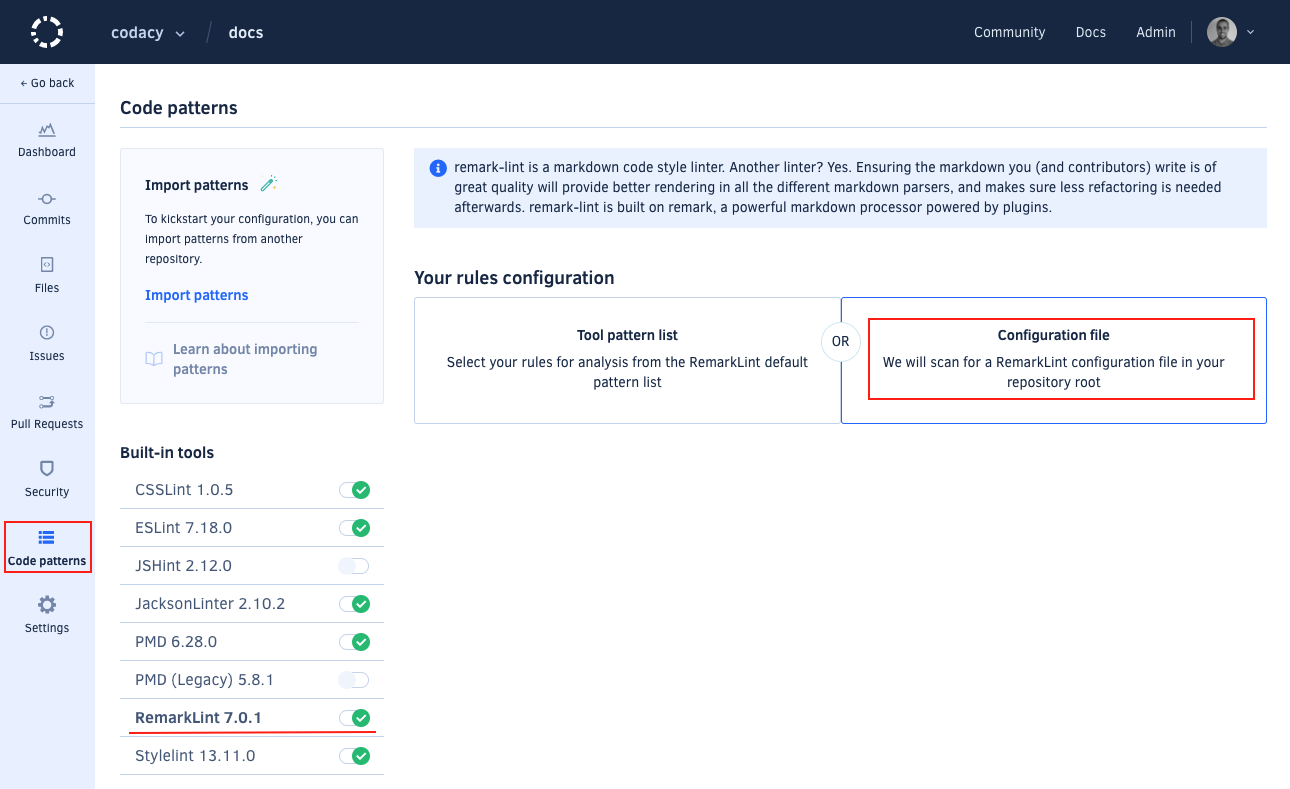
Task: Click the book icon next to Learn about importing
Action: 154,359
